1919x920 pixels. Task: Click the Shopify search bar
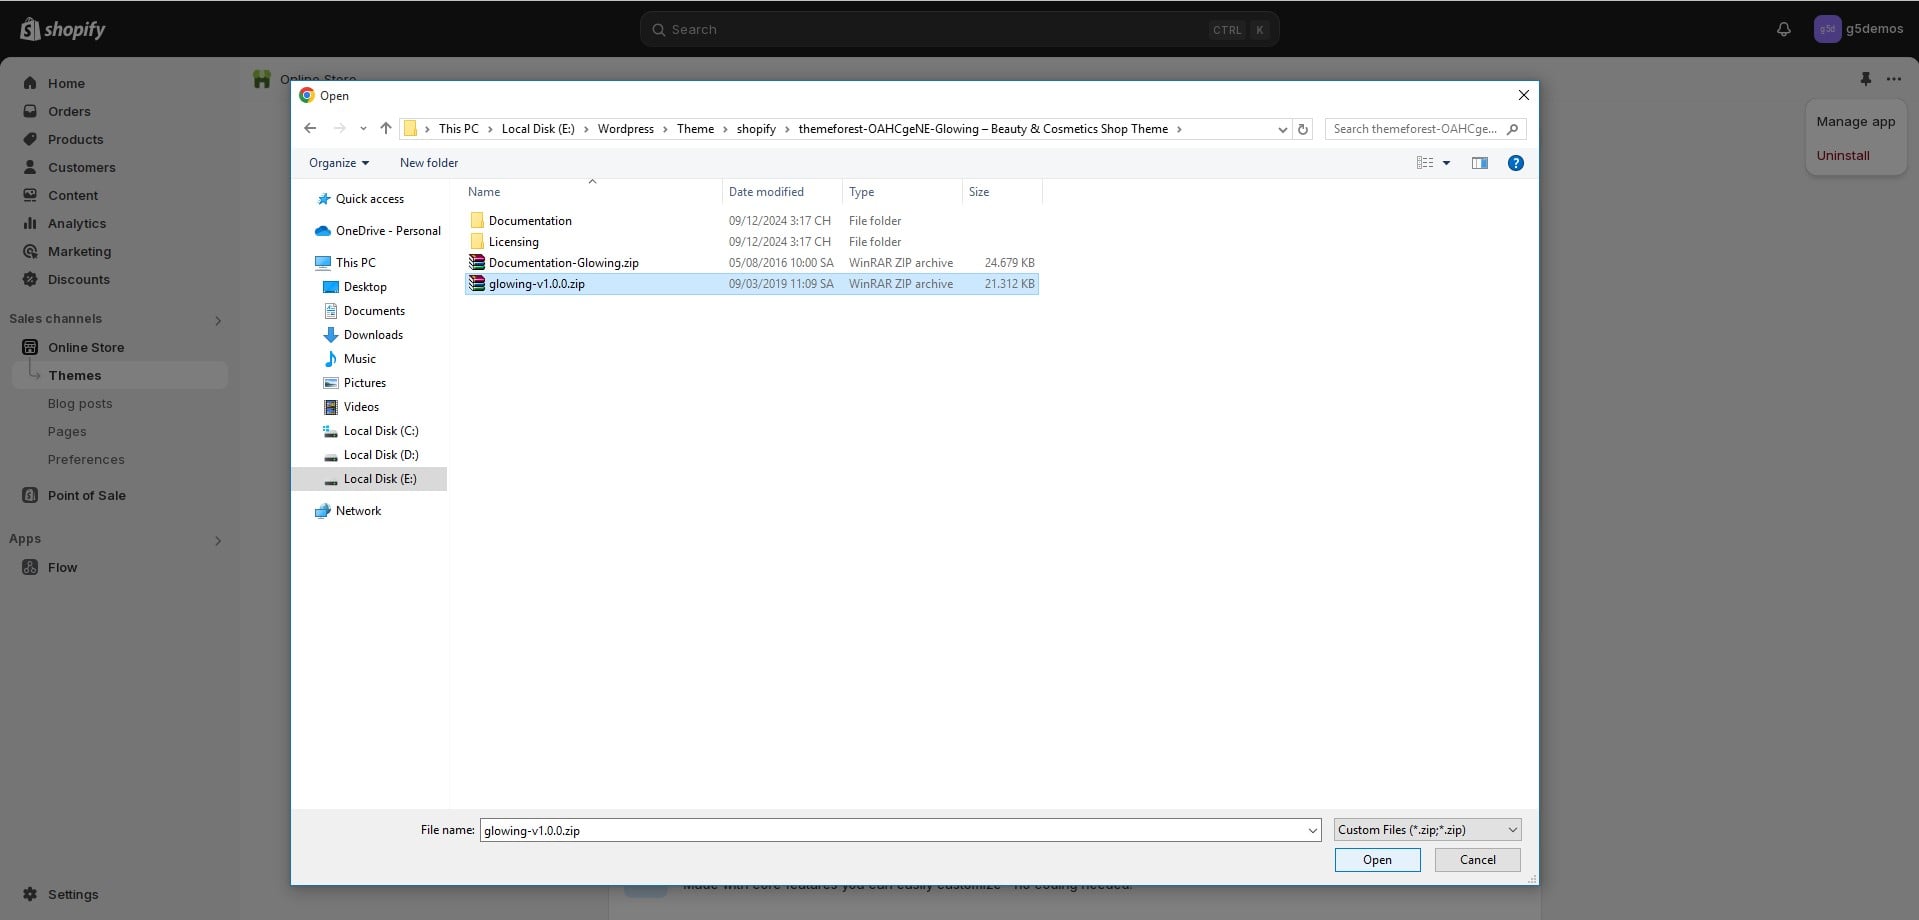pyautogui.click(x=959, y=30)
